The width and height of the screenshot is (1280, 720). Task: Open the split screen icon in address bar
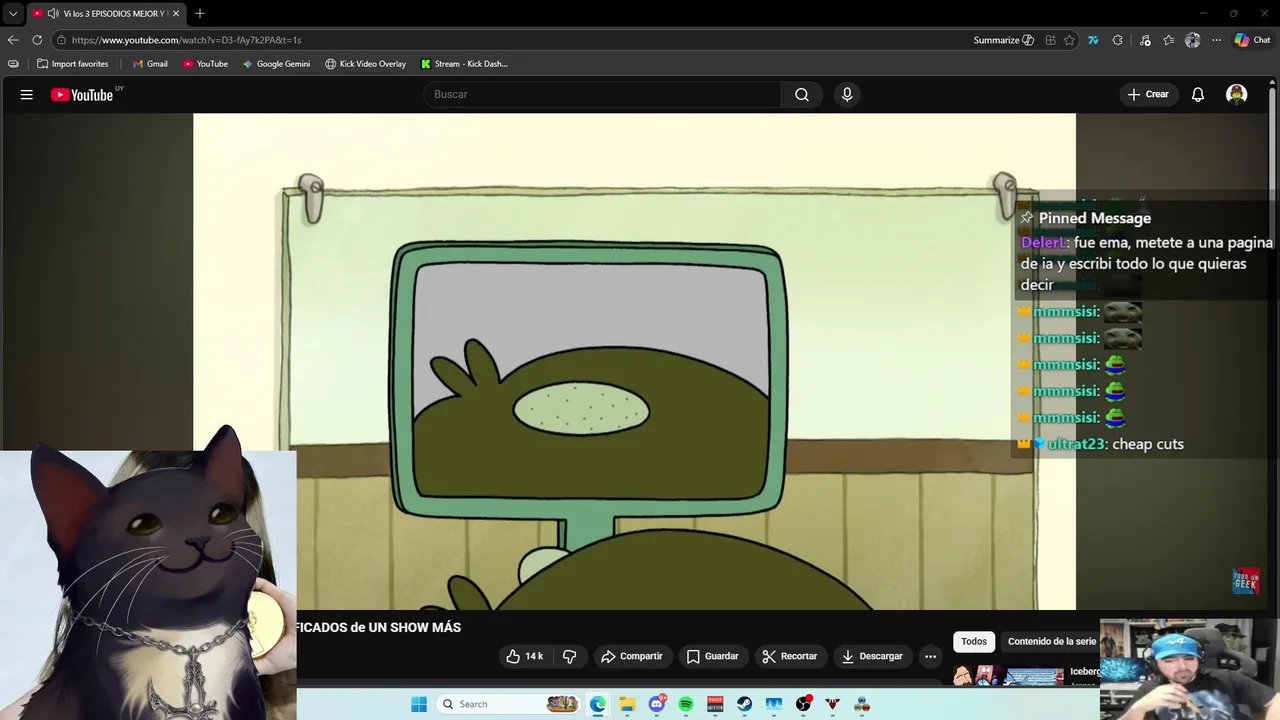click(1050, 40)
